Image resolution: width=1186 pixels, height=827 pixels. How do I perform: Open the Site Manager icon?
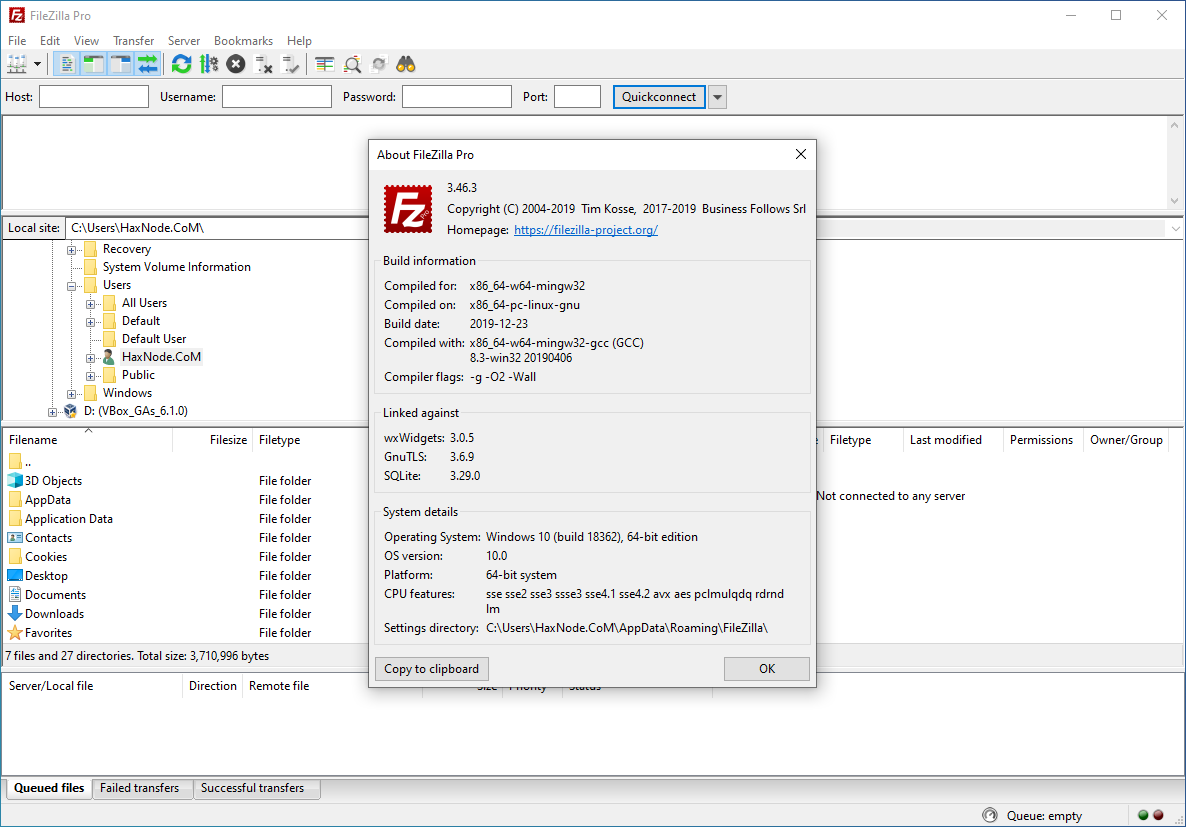(x=17, y=64)
